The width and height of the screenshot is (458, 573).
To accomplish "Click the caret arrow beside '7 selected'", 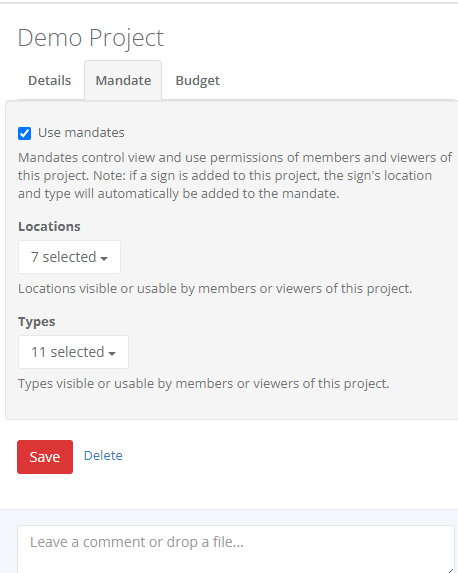I will pos(104,259).
